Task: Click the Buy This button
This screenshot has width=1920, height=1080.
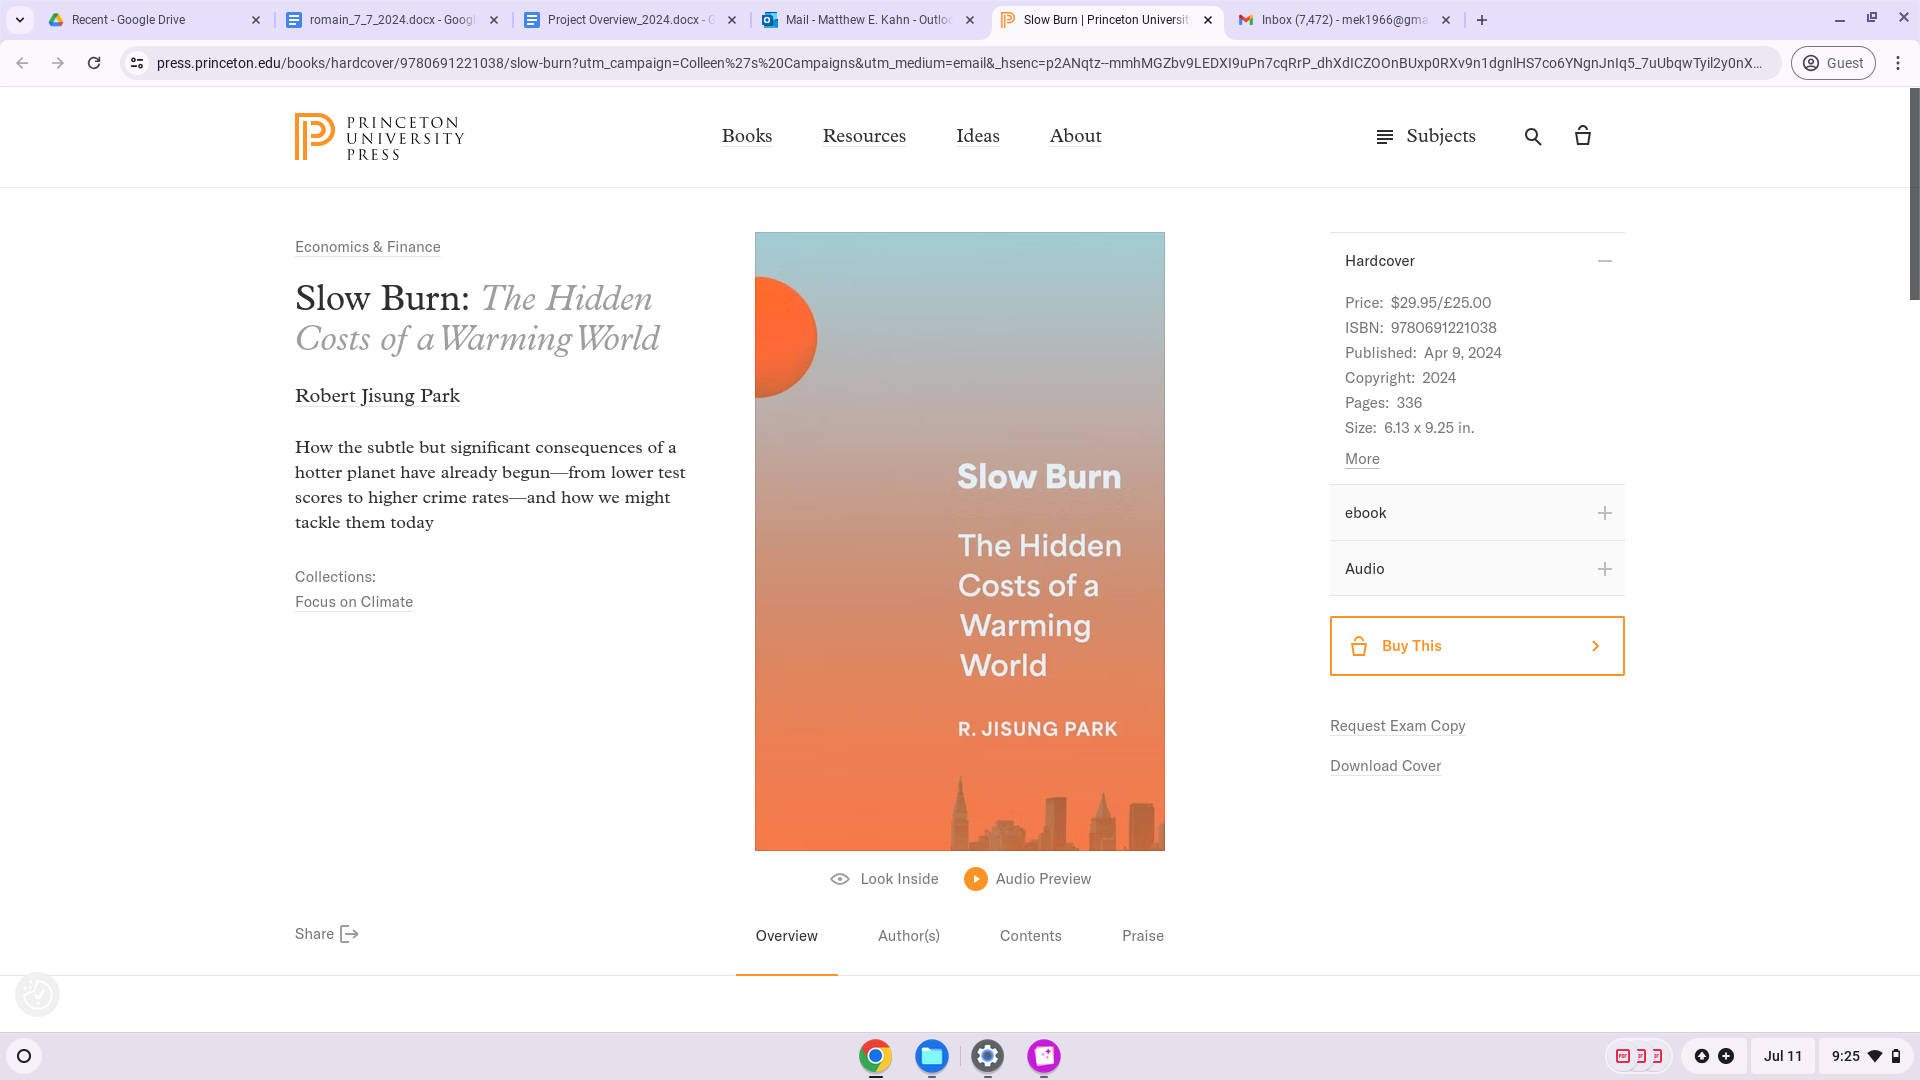Action: (x=1477, y=646)
